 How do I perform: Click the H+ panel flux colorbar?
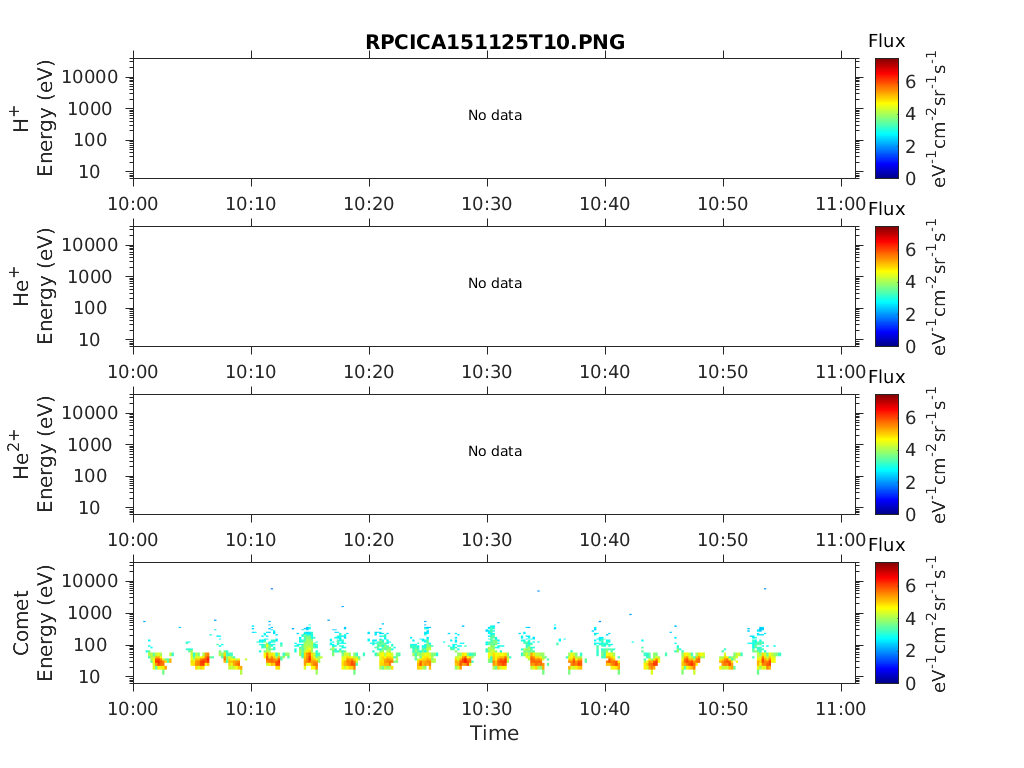887,118
